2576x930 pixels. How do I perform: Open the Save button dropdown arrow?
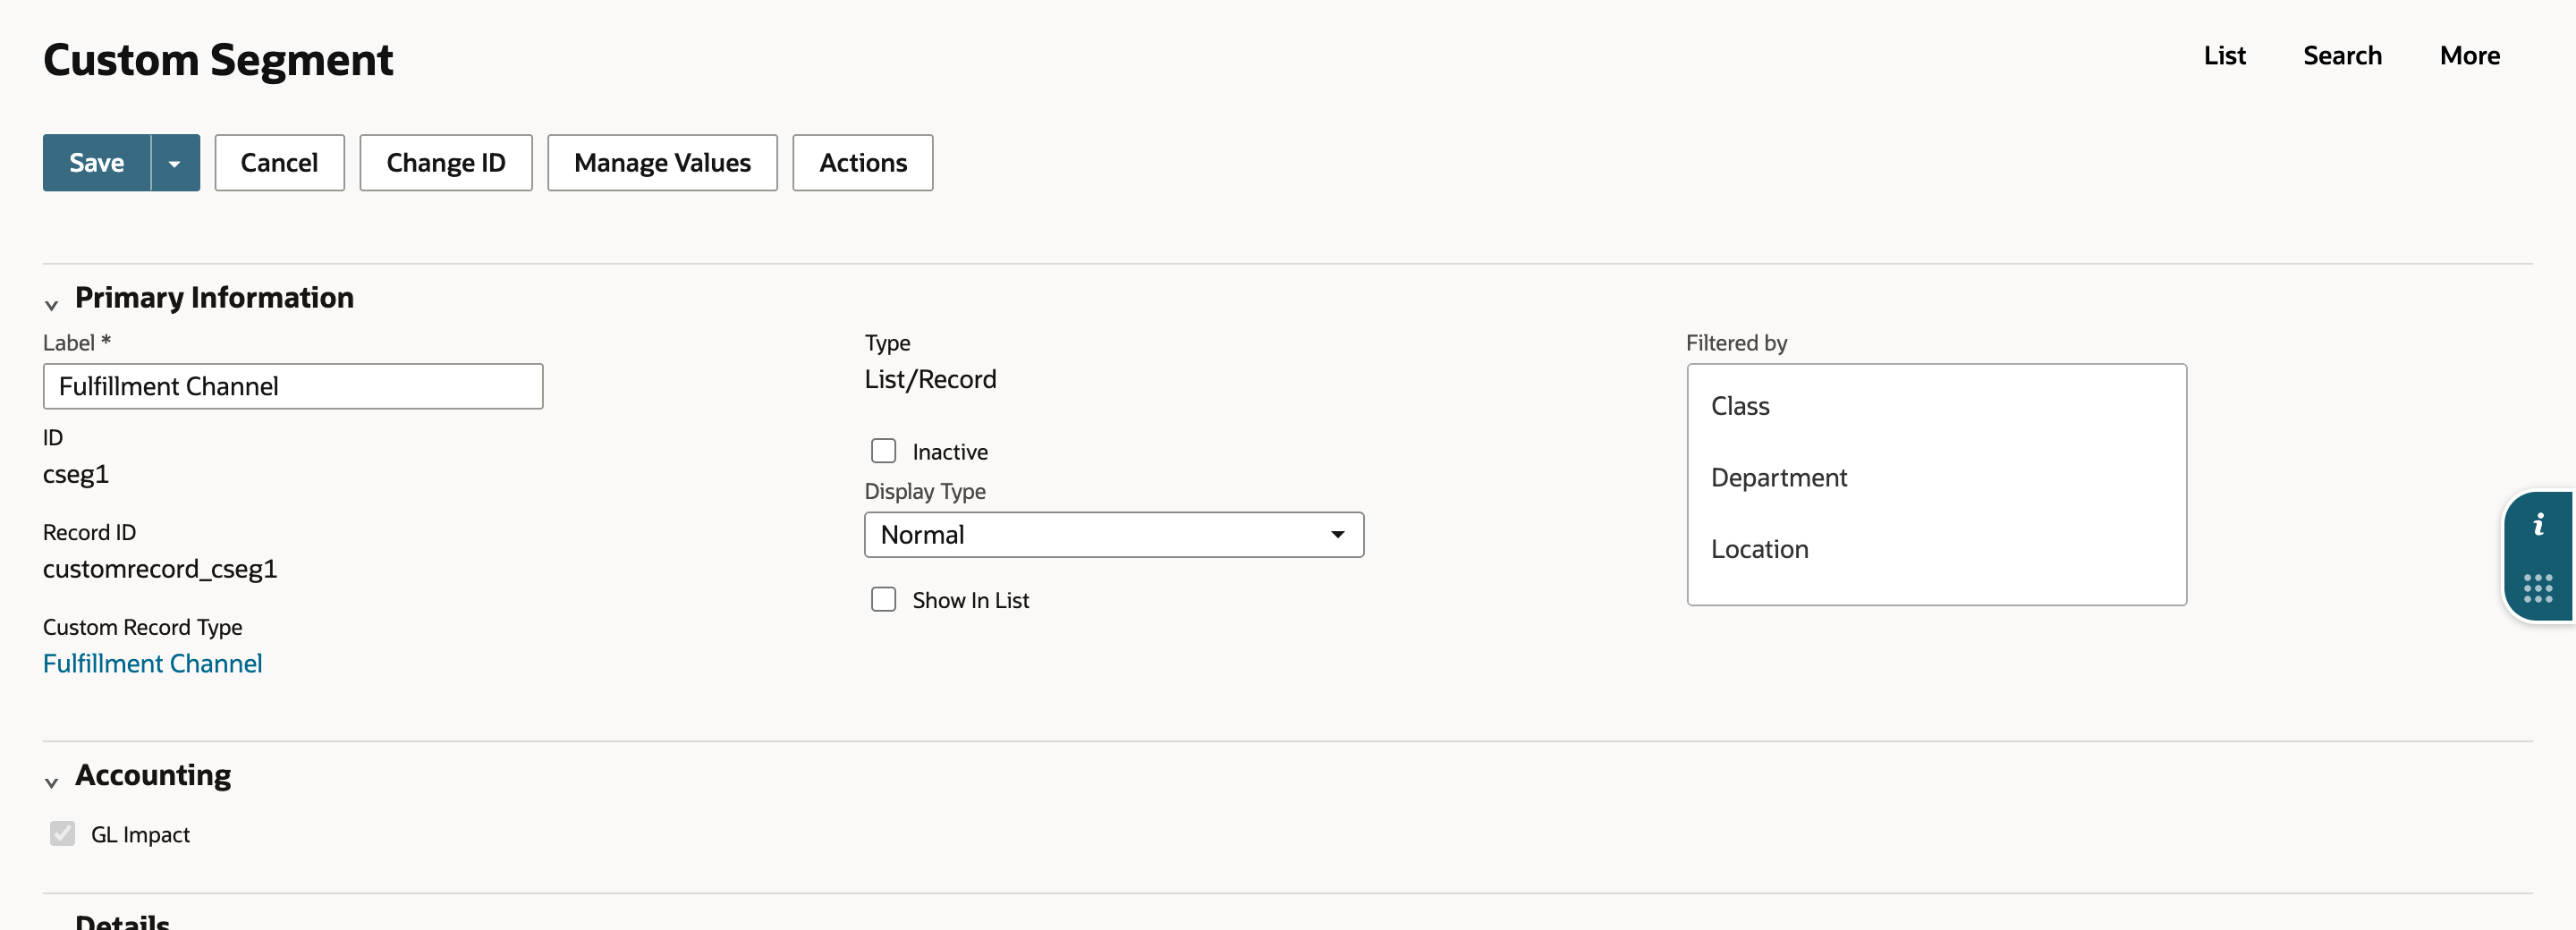[175, 163]
